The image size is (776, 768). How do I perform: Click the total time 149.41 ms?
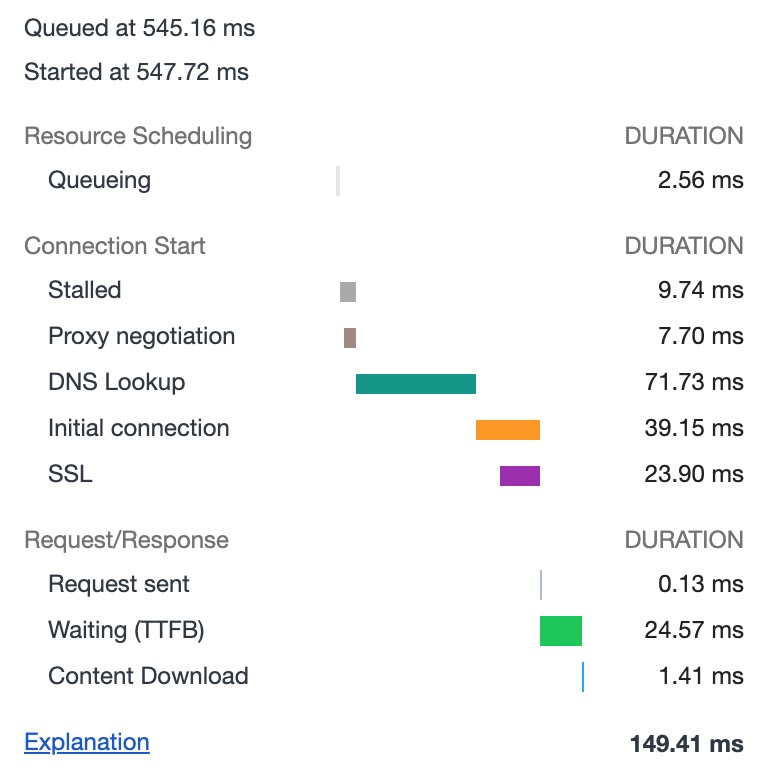(687, 744)
